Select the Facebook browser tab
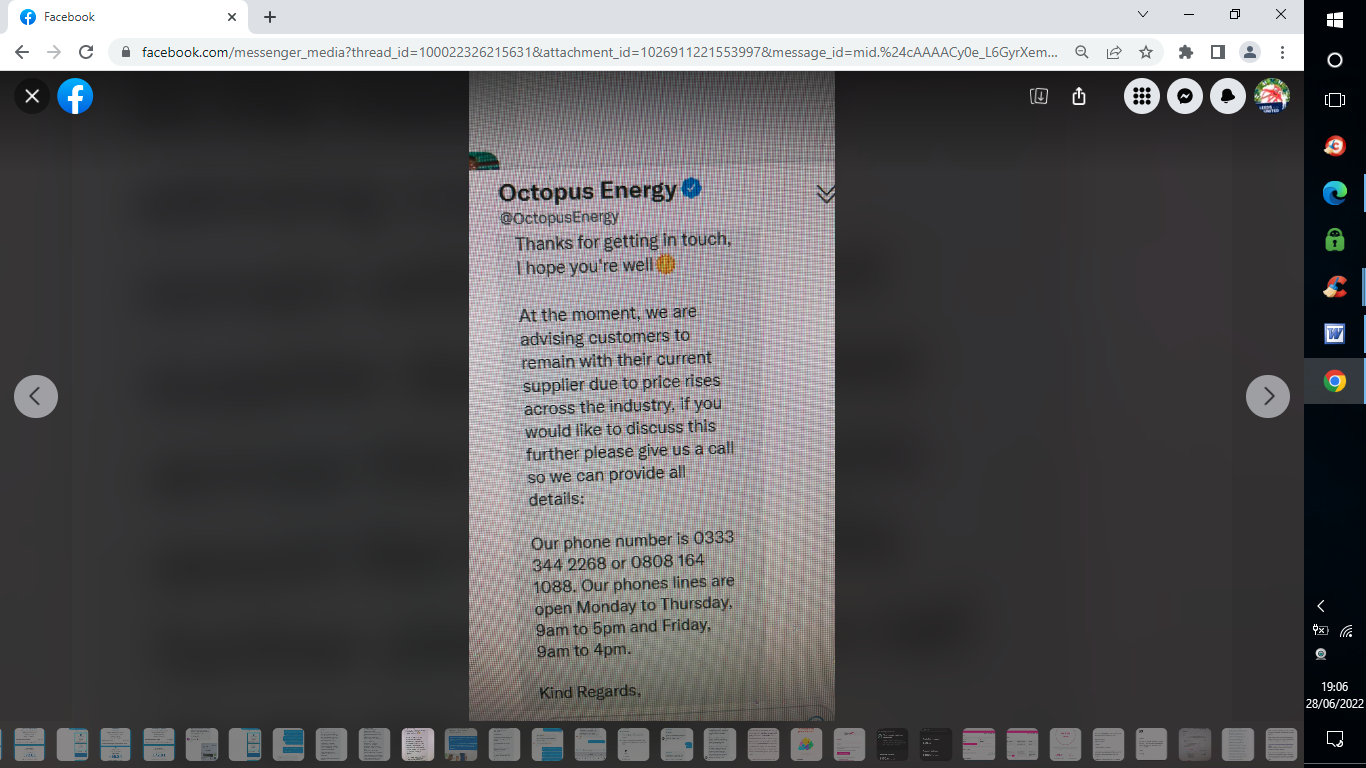 128,17
